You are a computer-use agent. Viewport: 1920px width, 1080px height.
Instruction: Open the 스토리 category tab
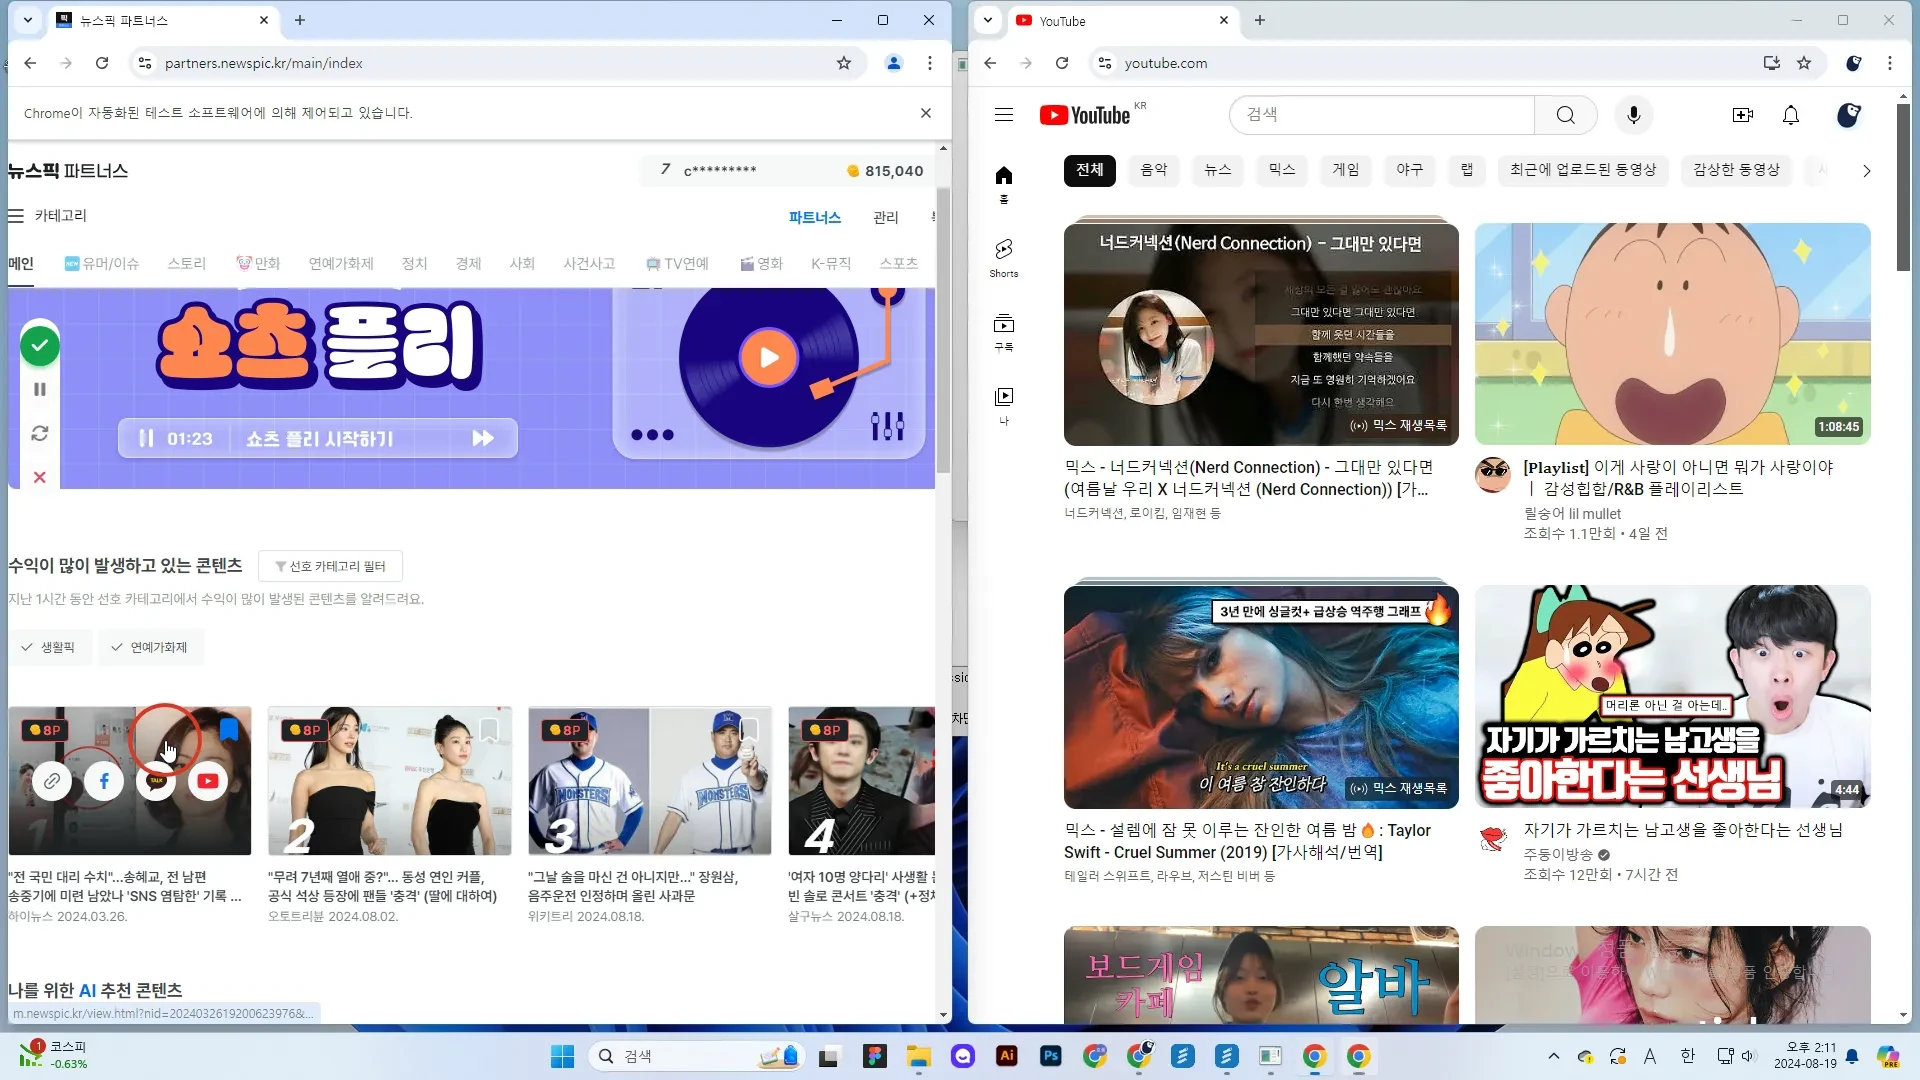tap(186, 263)
